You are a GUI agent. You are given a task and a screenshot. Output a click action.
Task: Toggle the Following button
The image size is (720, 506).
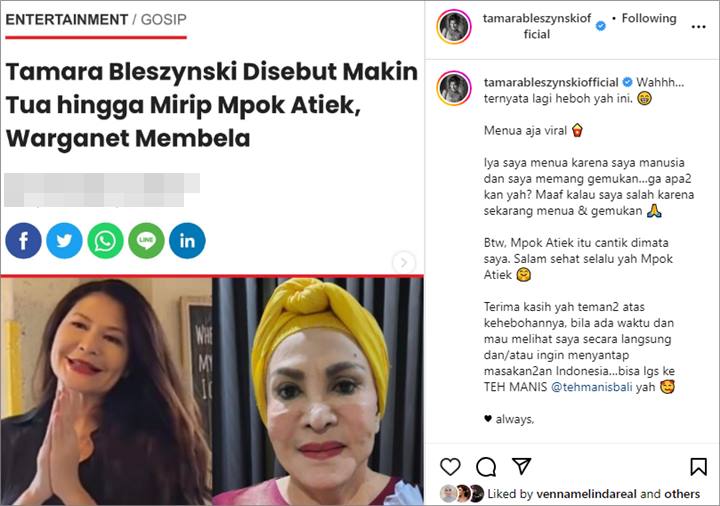point(649,18)
